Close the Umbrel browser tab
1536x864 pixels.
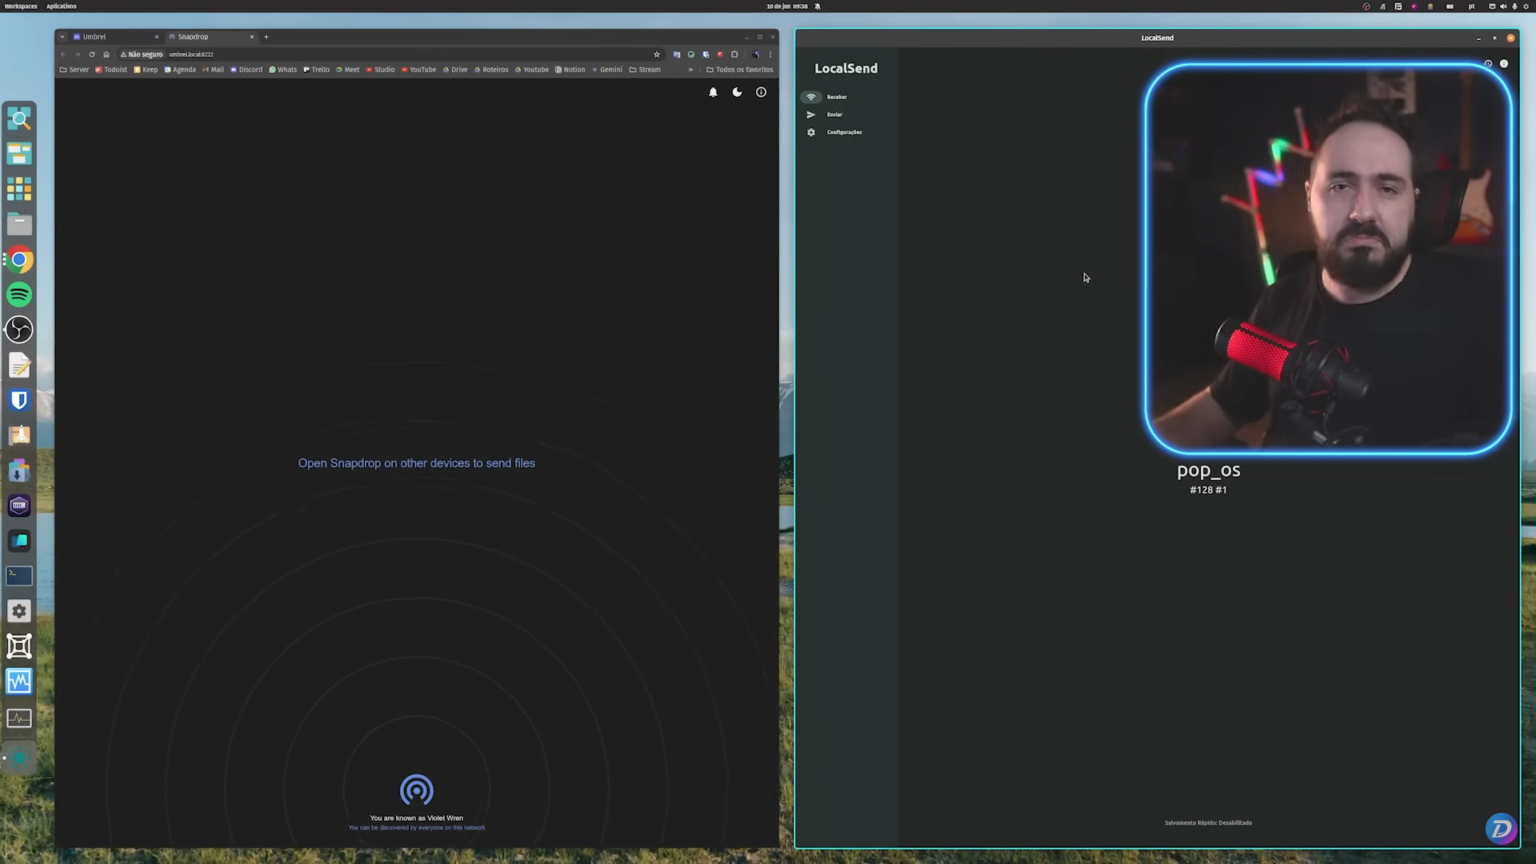157,37
